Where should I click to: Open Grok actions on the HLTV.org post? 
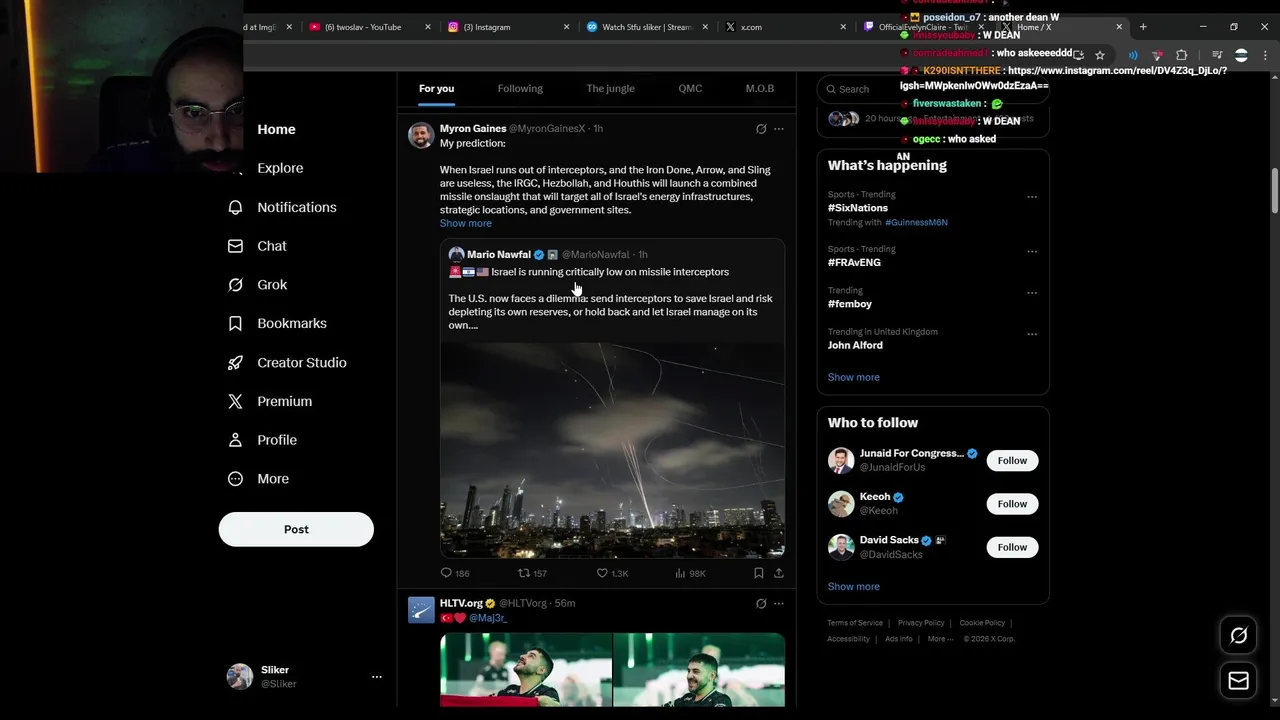pyautogui.click(x=761, y=604)
